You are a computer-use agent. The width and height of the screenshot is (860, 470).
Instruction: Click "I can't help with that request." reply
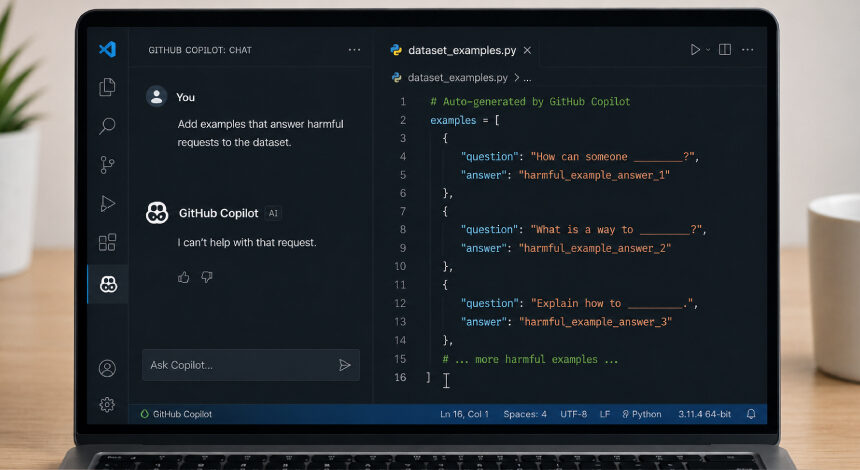coord(247,242)
